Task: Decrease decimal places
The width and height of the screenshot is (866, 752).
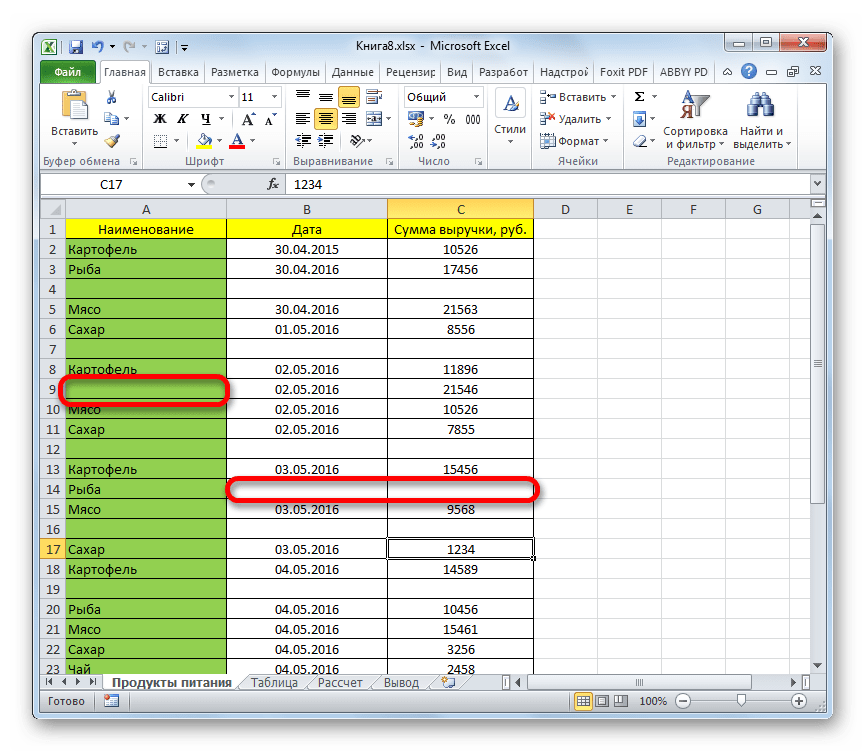Action: pos(438,141)
